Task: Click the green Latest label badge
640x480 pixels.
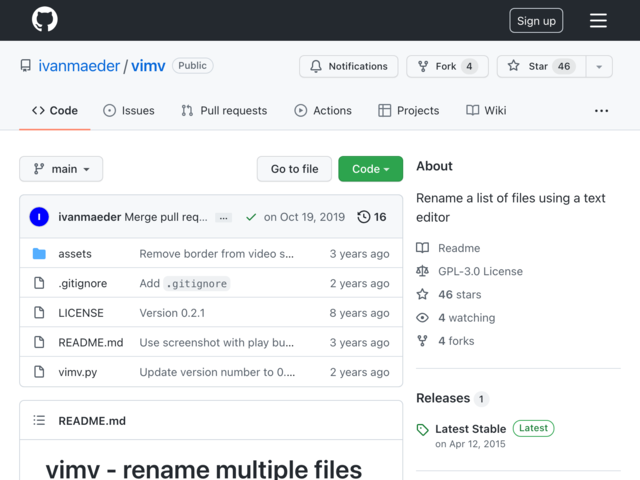Action: tap(533, 428)
